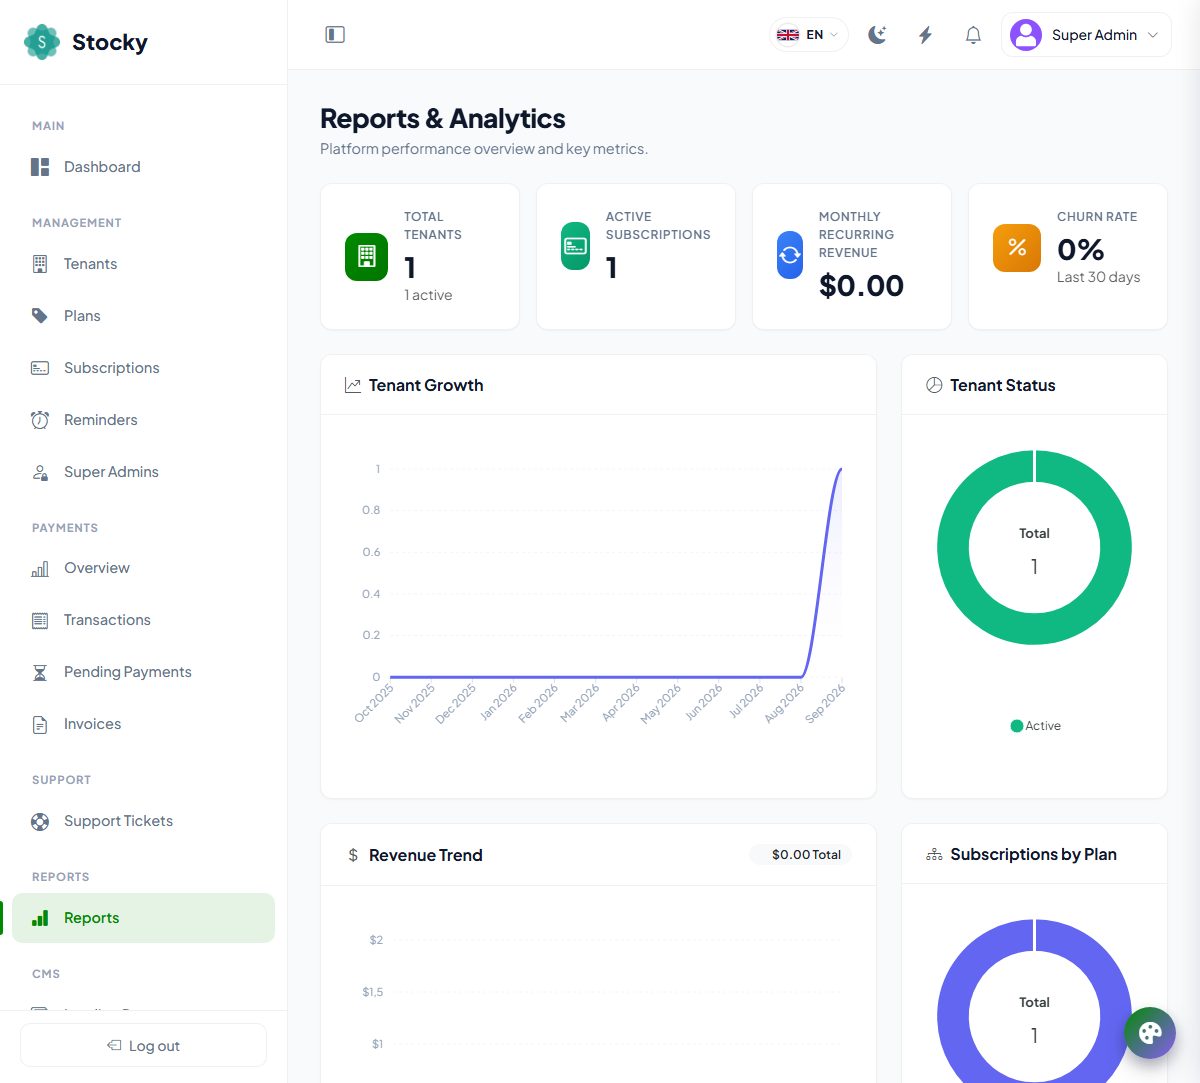Click the green Tenant Status donut ring
This screenshot has width=1200, height=1083.
point(953,547)
